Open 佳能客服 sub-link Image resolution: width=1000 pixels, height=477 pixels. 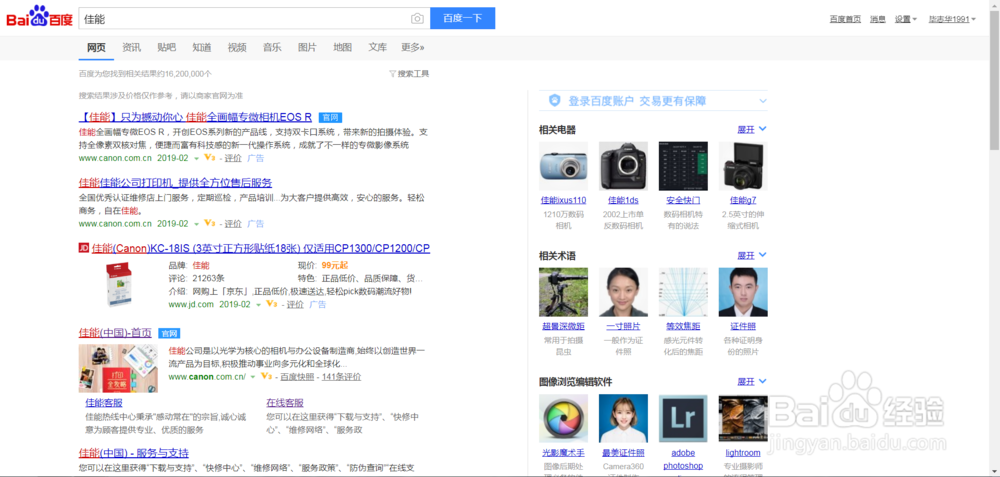[x=104, y=403]
